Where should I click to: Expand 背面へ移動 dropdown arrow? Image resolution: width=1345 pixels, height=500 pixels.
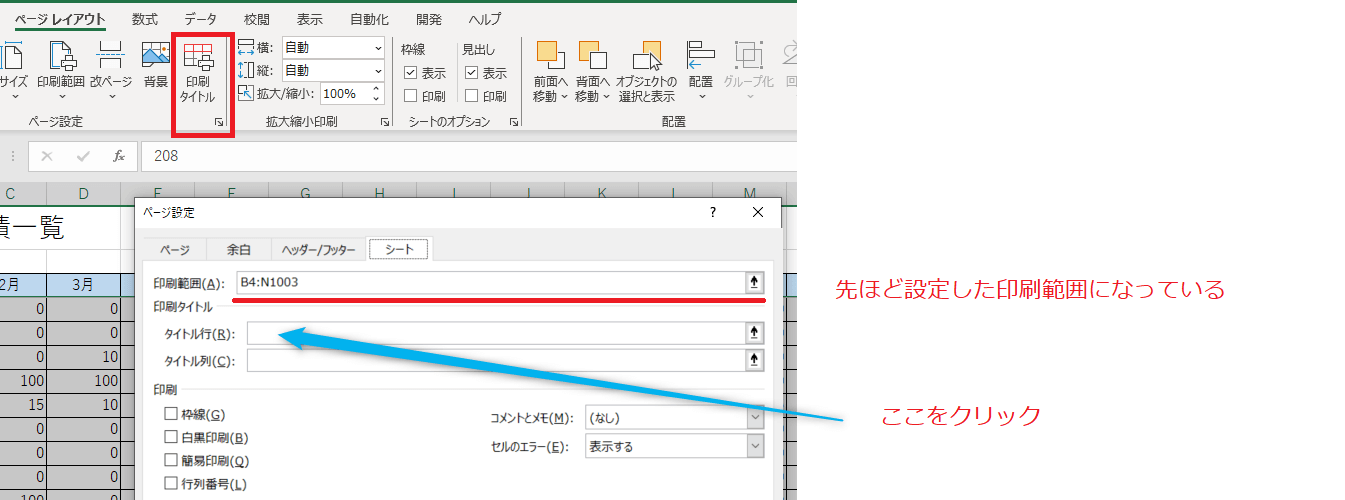pyautogui.click(x=607, y=97)
